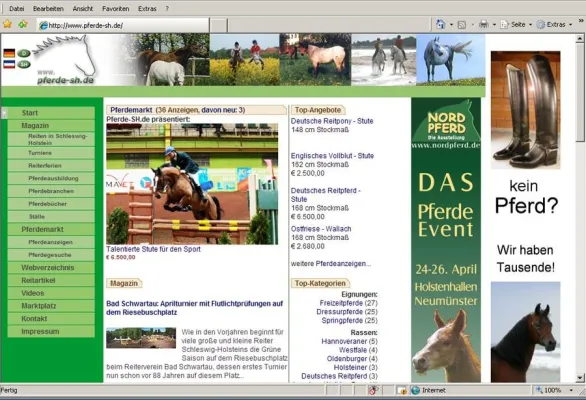Image resolution: width=586 pixels, height=400 pixels.
Task: Click the address bar URL field
Action: point(123,25)
